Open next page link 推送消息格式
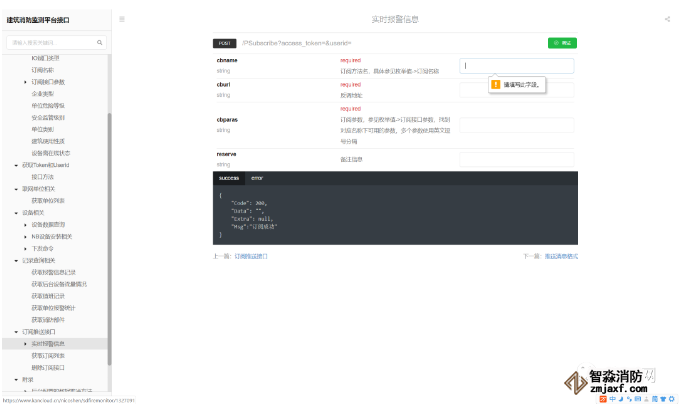The width and height of the screenshot is (680, 404). pos(561,256)
